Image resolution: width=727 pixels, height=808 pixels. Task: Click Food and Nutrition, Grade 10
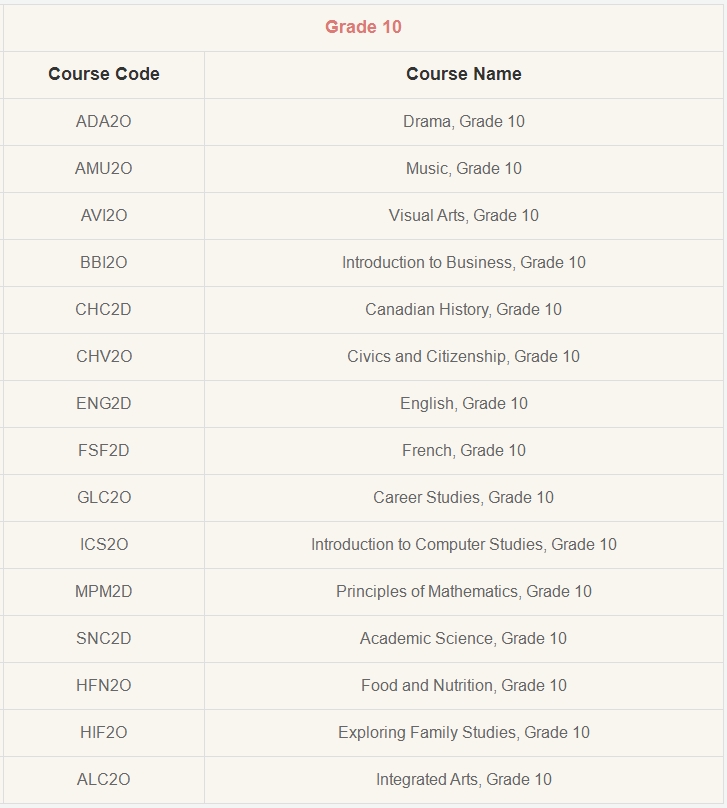(464, 685)
